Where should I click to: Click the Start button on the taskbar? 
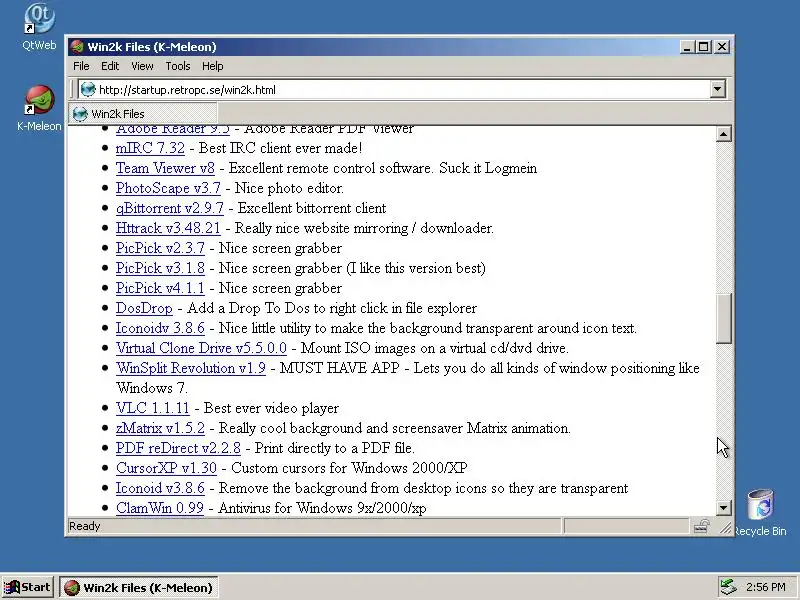28,587
